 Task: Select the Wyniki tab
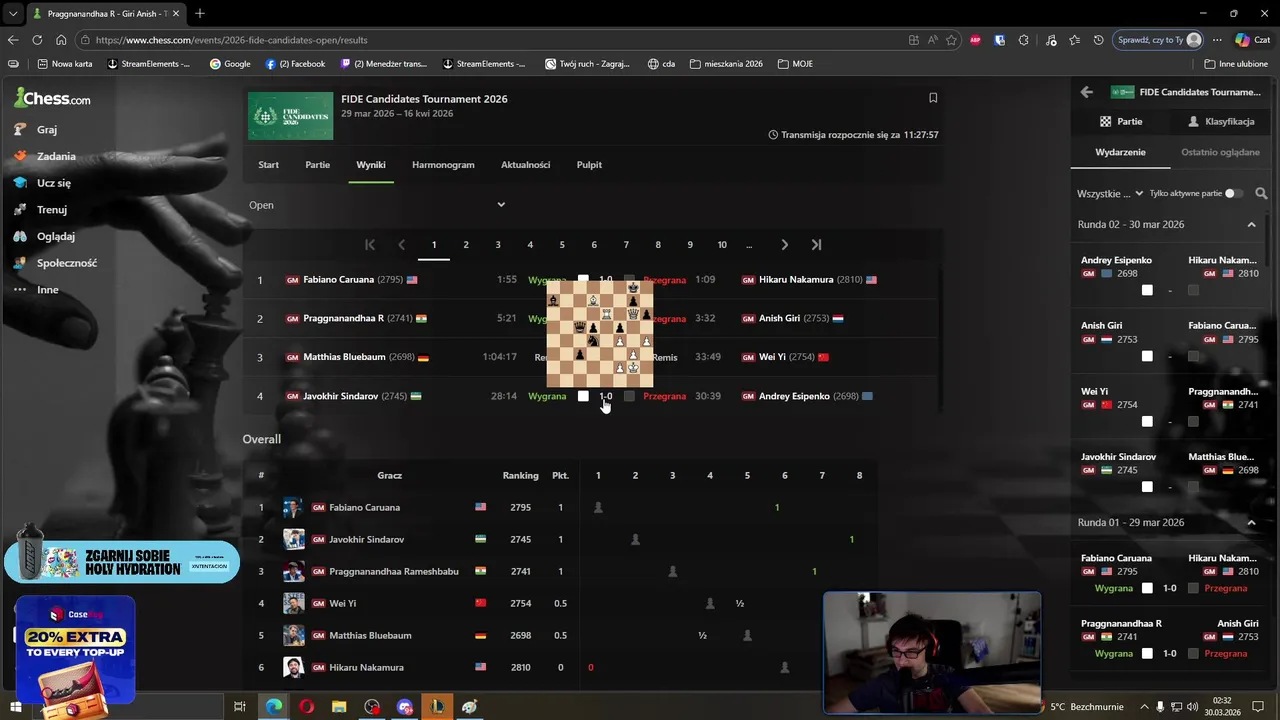[x=371, y=165]
